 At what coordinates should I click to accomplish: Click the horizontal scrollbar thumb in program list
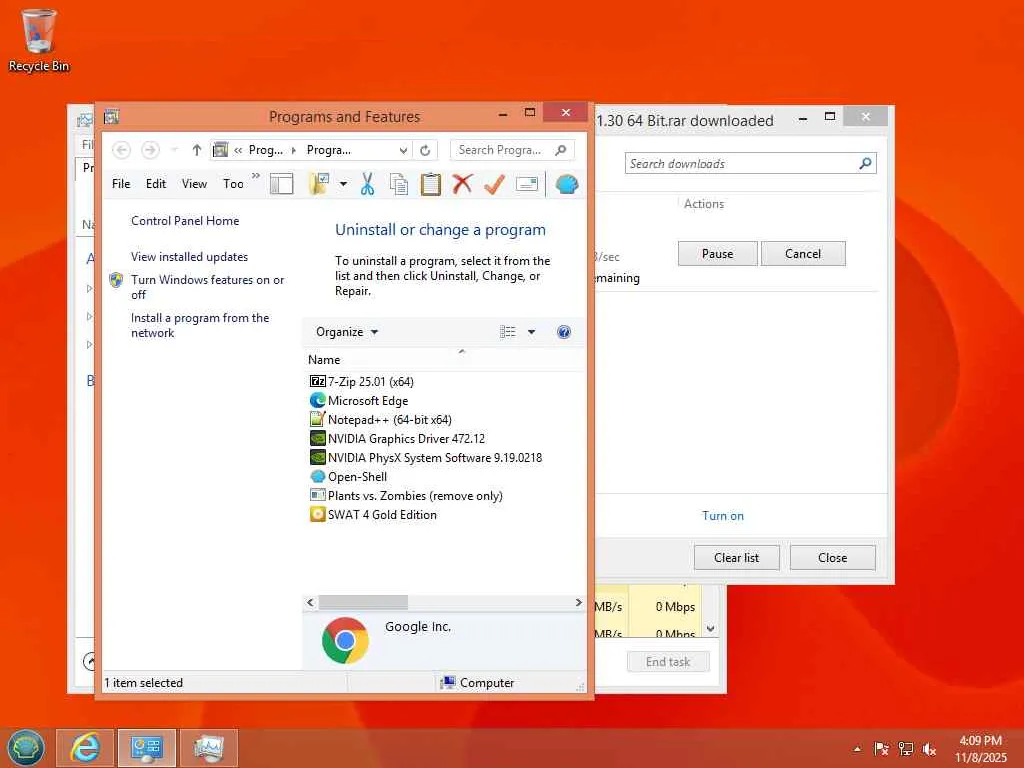363,602
